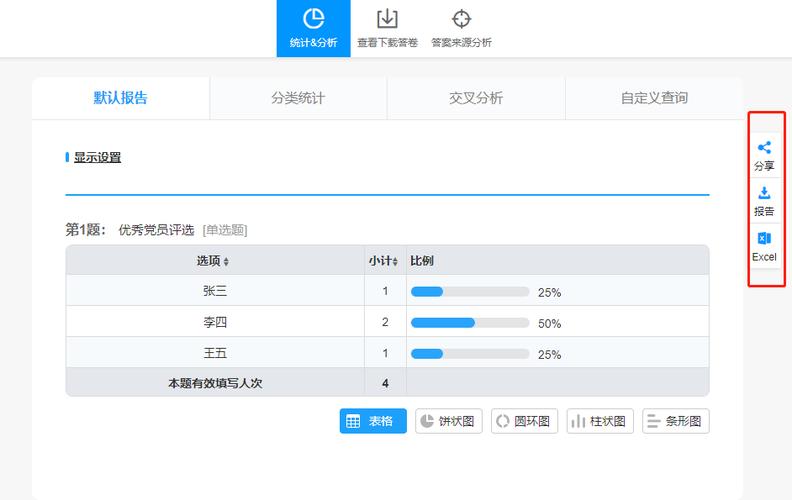Click the total count 4 cell
The image size is (792, 500).
click(x=385, y=383)
